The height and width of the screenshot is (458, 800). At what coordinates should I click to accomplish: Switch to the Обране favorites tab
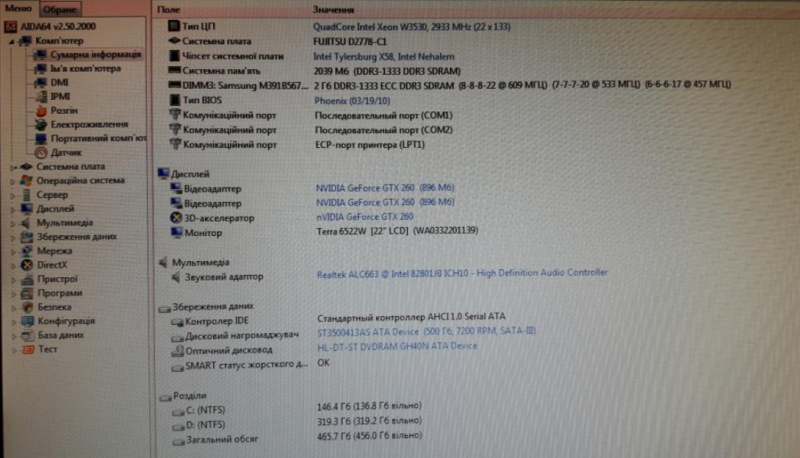tap(60, 9)
